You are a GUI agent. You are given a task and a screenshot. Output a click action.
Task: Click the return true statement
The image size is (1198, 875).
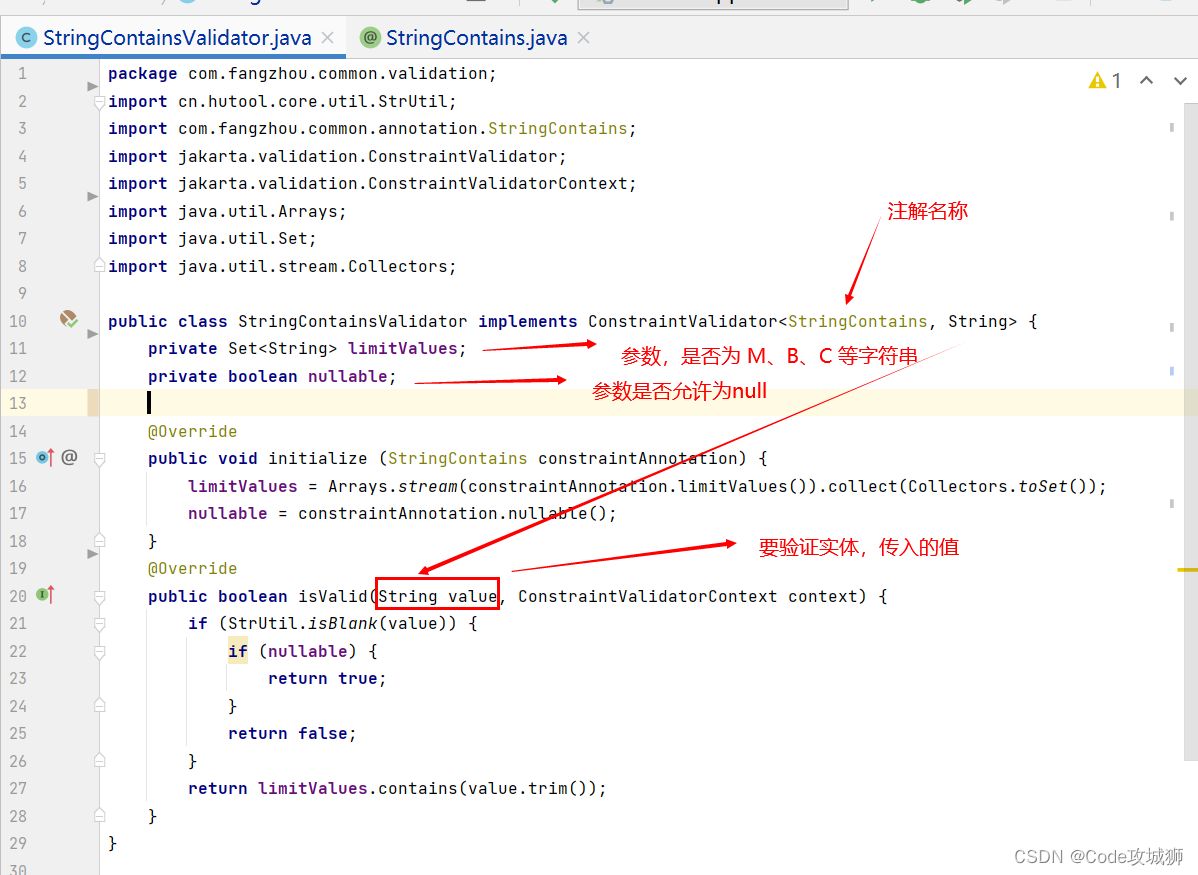pos(327,679)
